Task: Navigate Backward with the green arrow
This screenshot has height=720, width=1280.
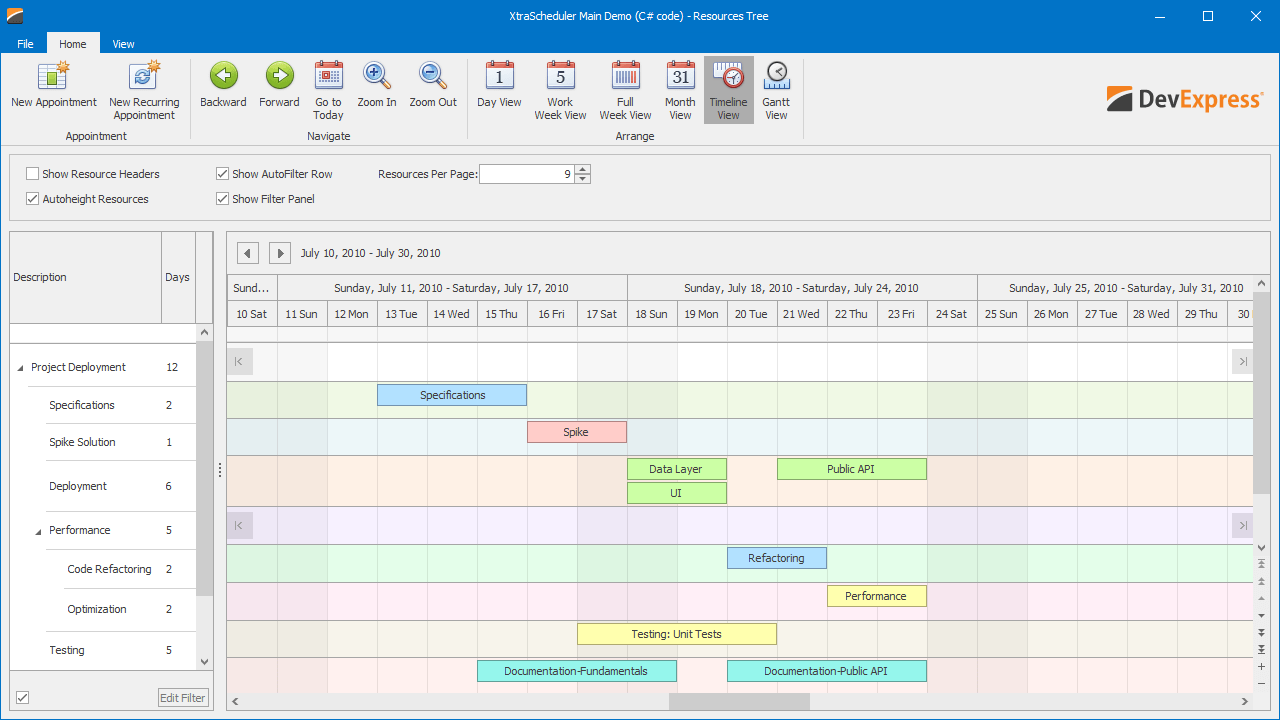Action: point(223,78)
